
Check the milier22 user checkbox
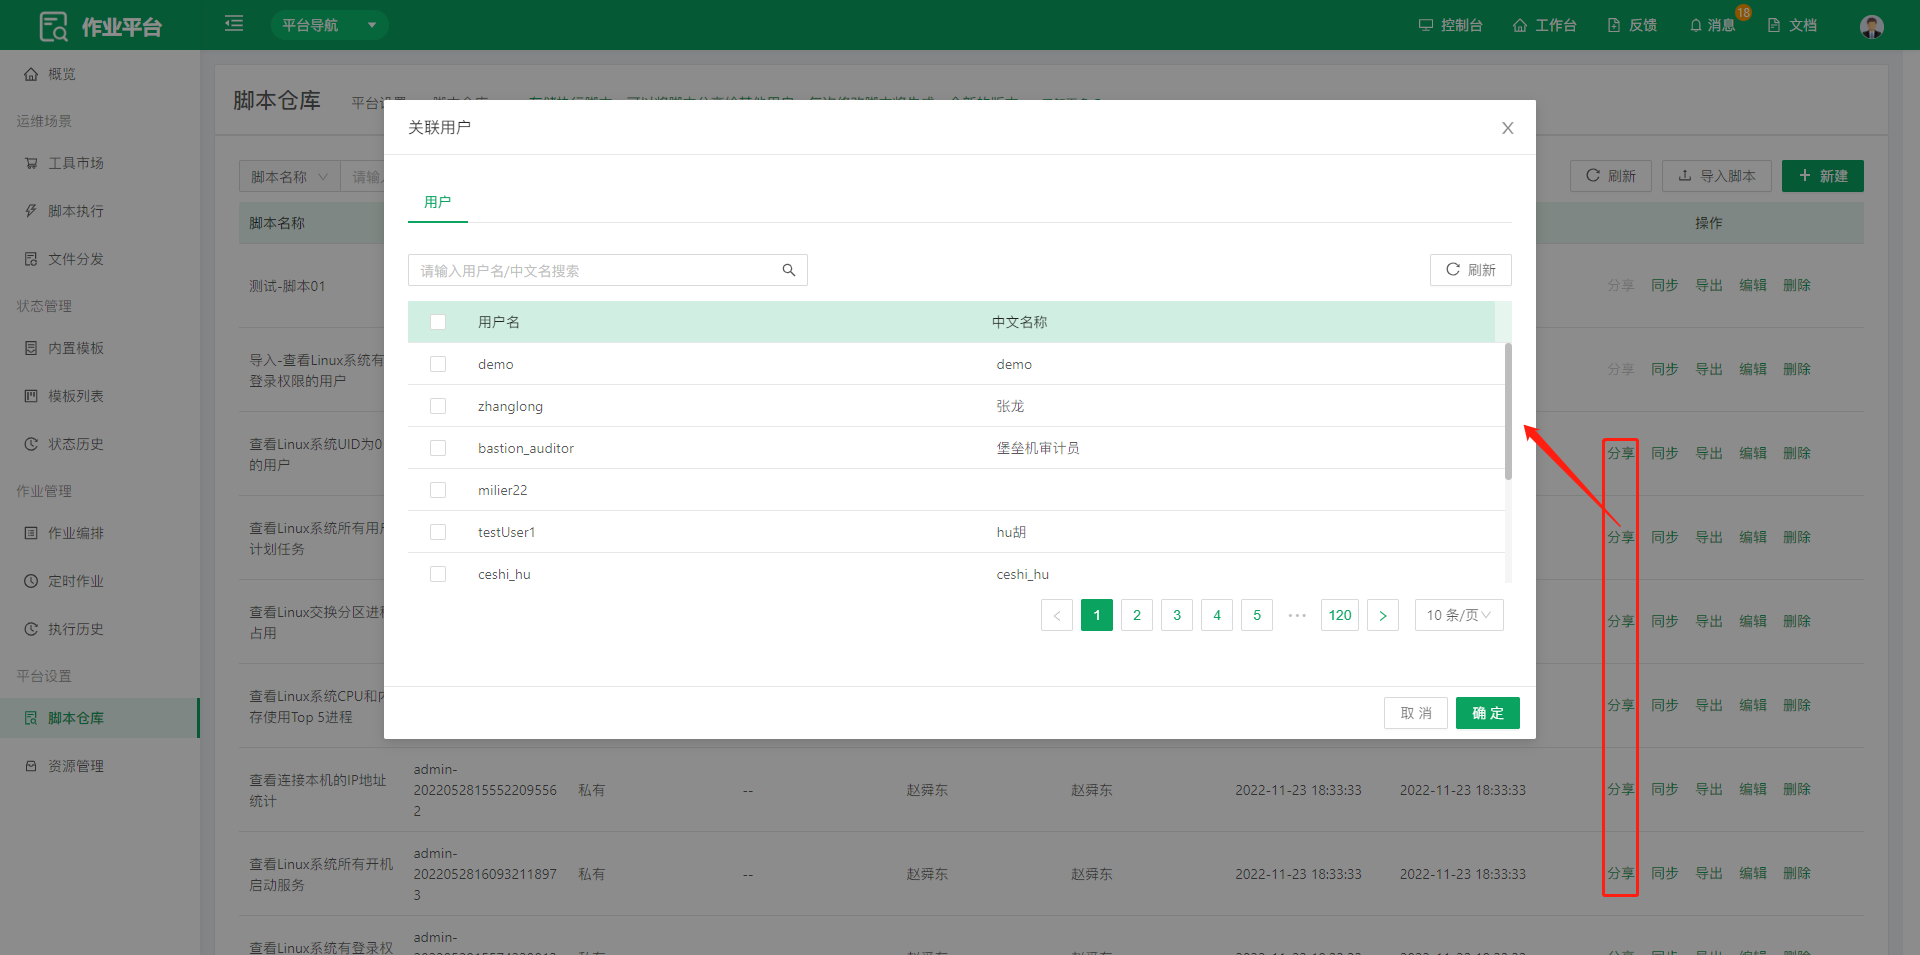pos(438,490)
